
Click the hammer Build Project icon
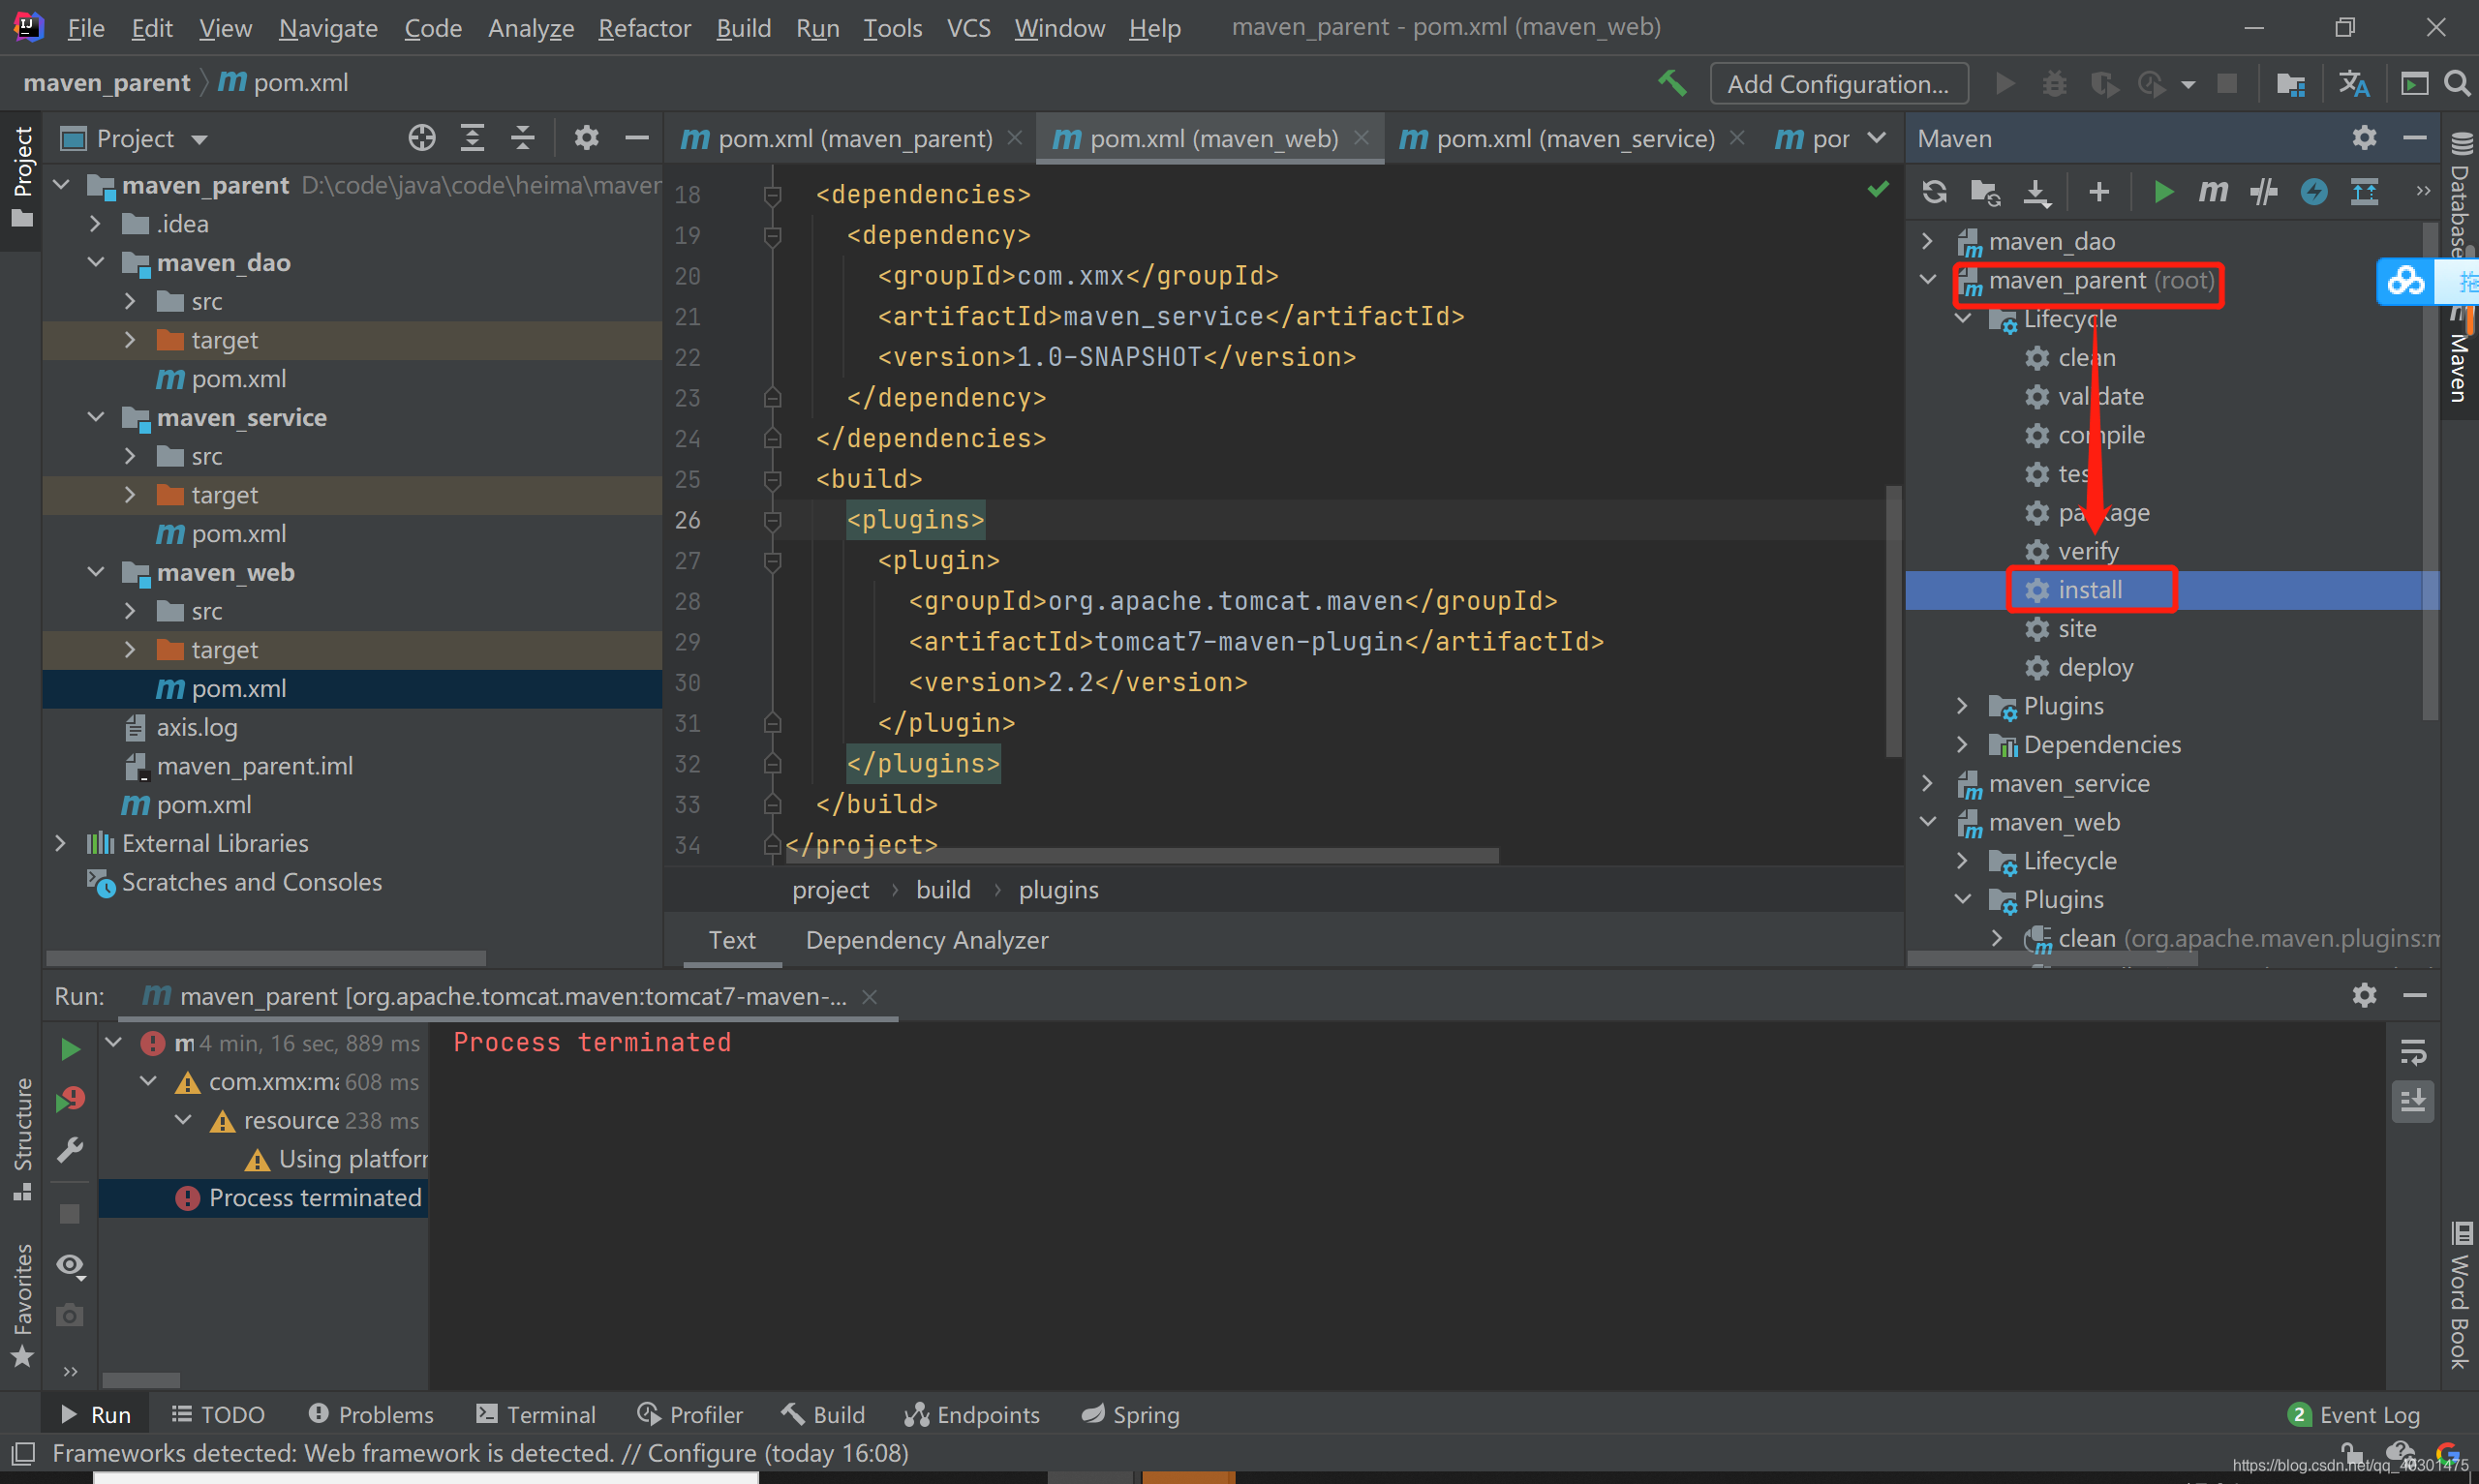1671,83
